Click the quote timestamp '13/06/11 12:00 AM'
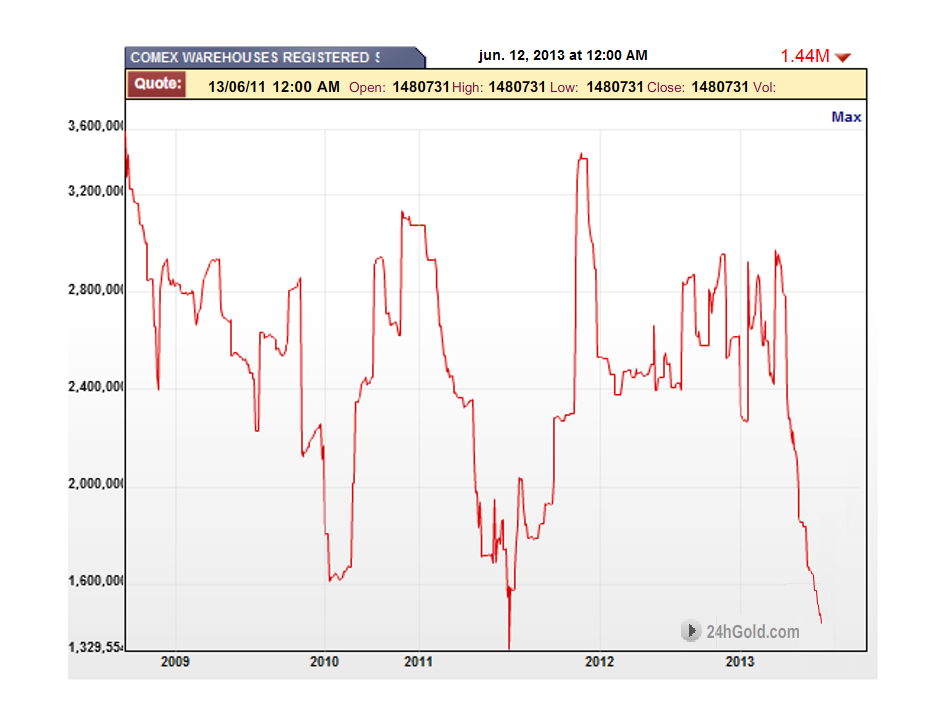Screen dimensions: 950x720 (x=273, y=87)
